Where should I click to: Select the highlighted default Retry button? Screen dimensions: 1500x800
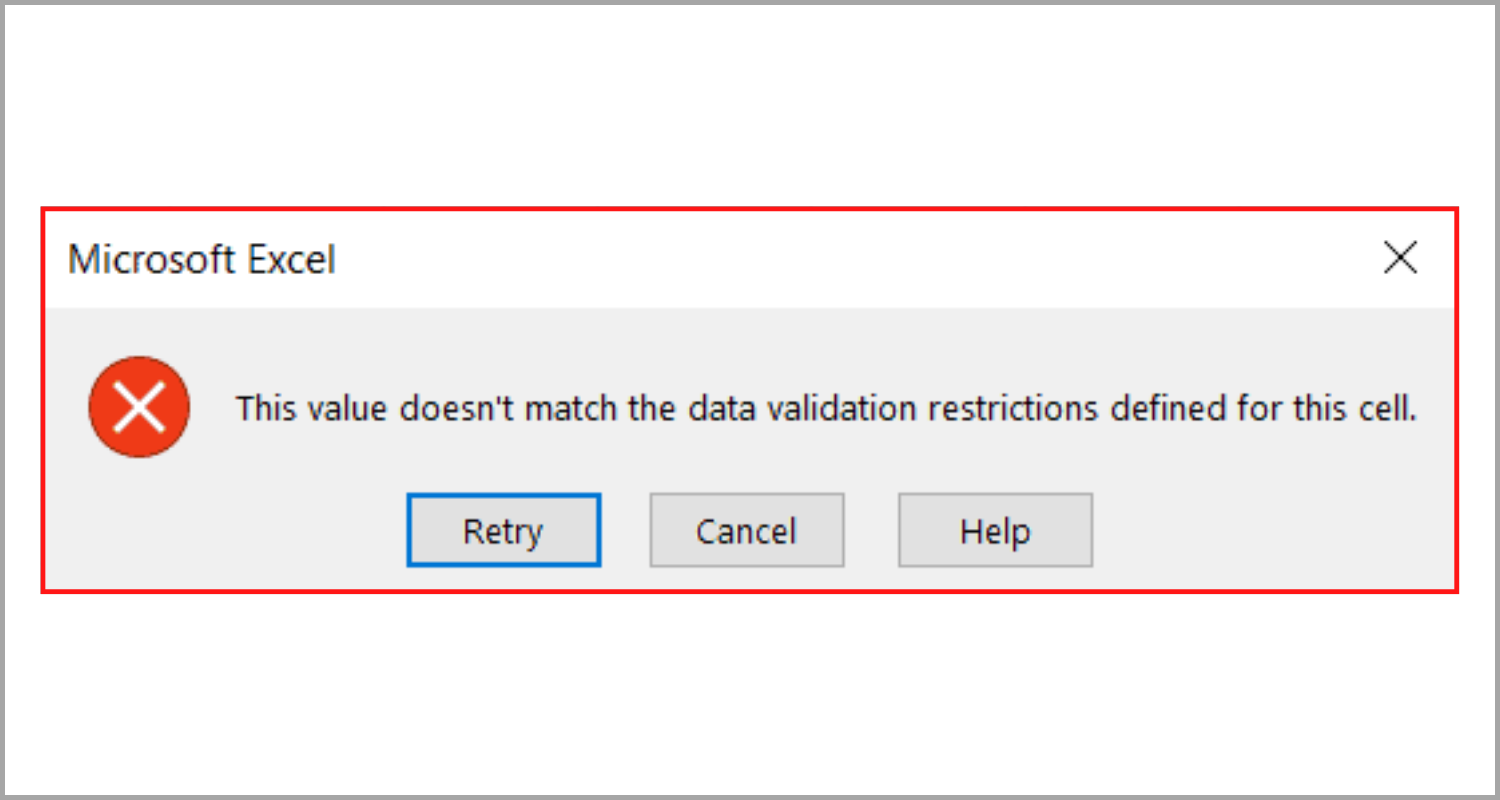pyautogui.click(x=503, y=530)
